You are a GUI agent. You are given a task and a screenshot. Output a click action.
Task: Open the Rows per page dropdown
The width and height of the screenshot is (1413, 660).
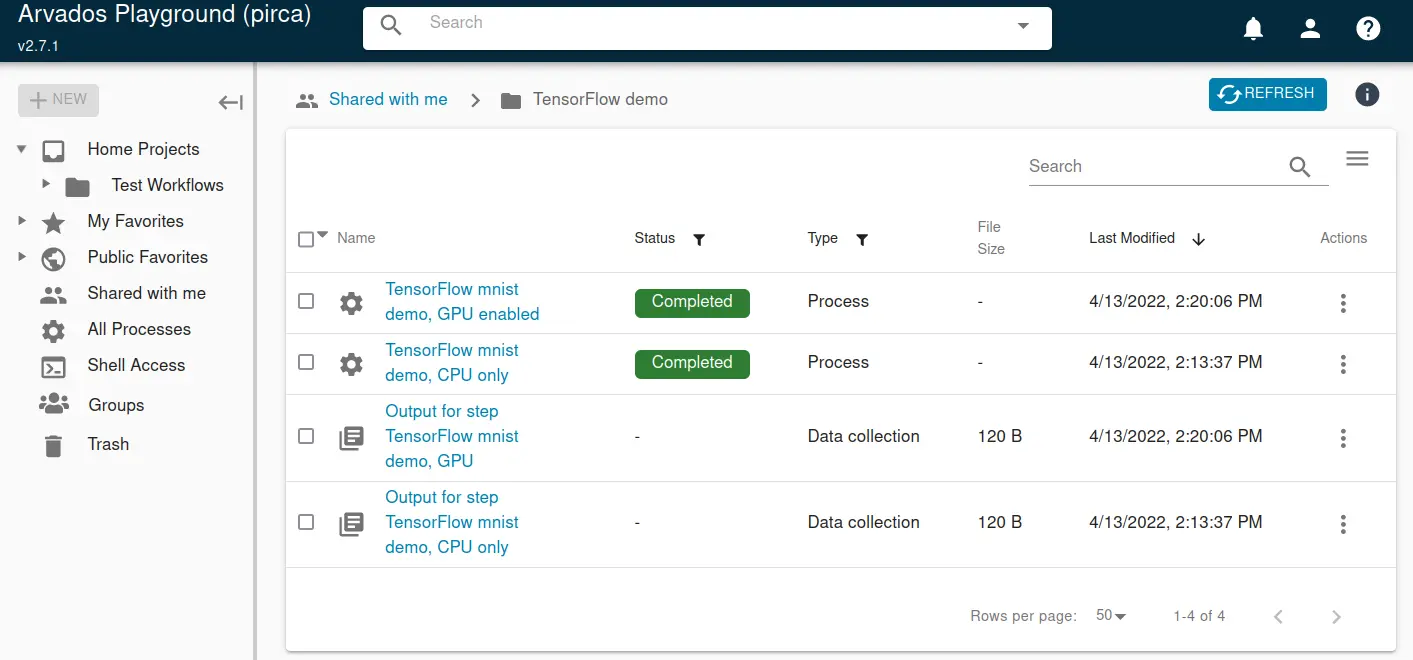(1111, 616)
